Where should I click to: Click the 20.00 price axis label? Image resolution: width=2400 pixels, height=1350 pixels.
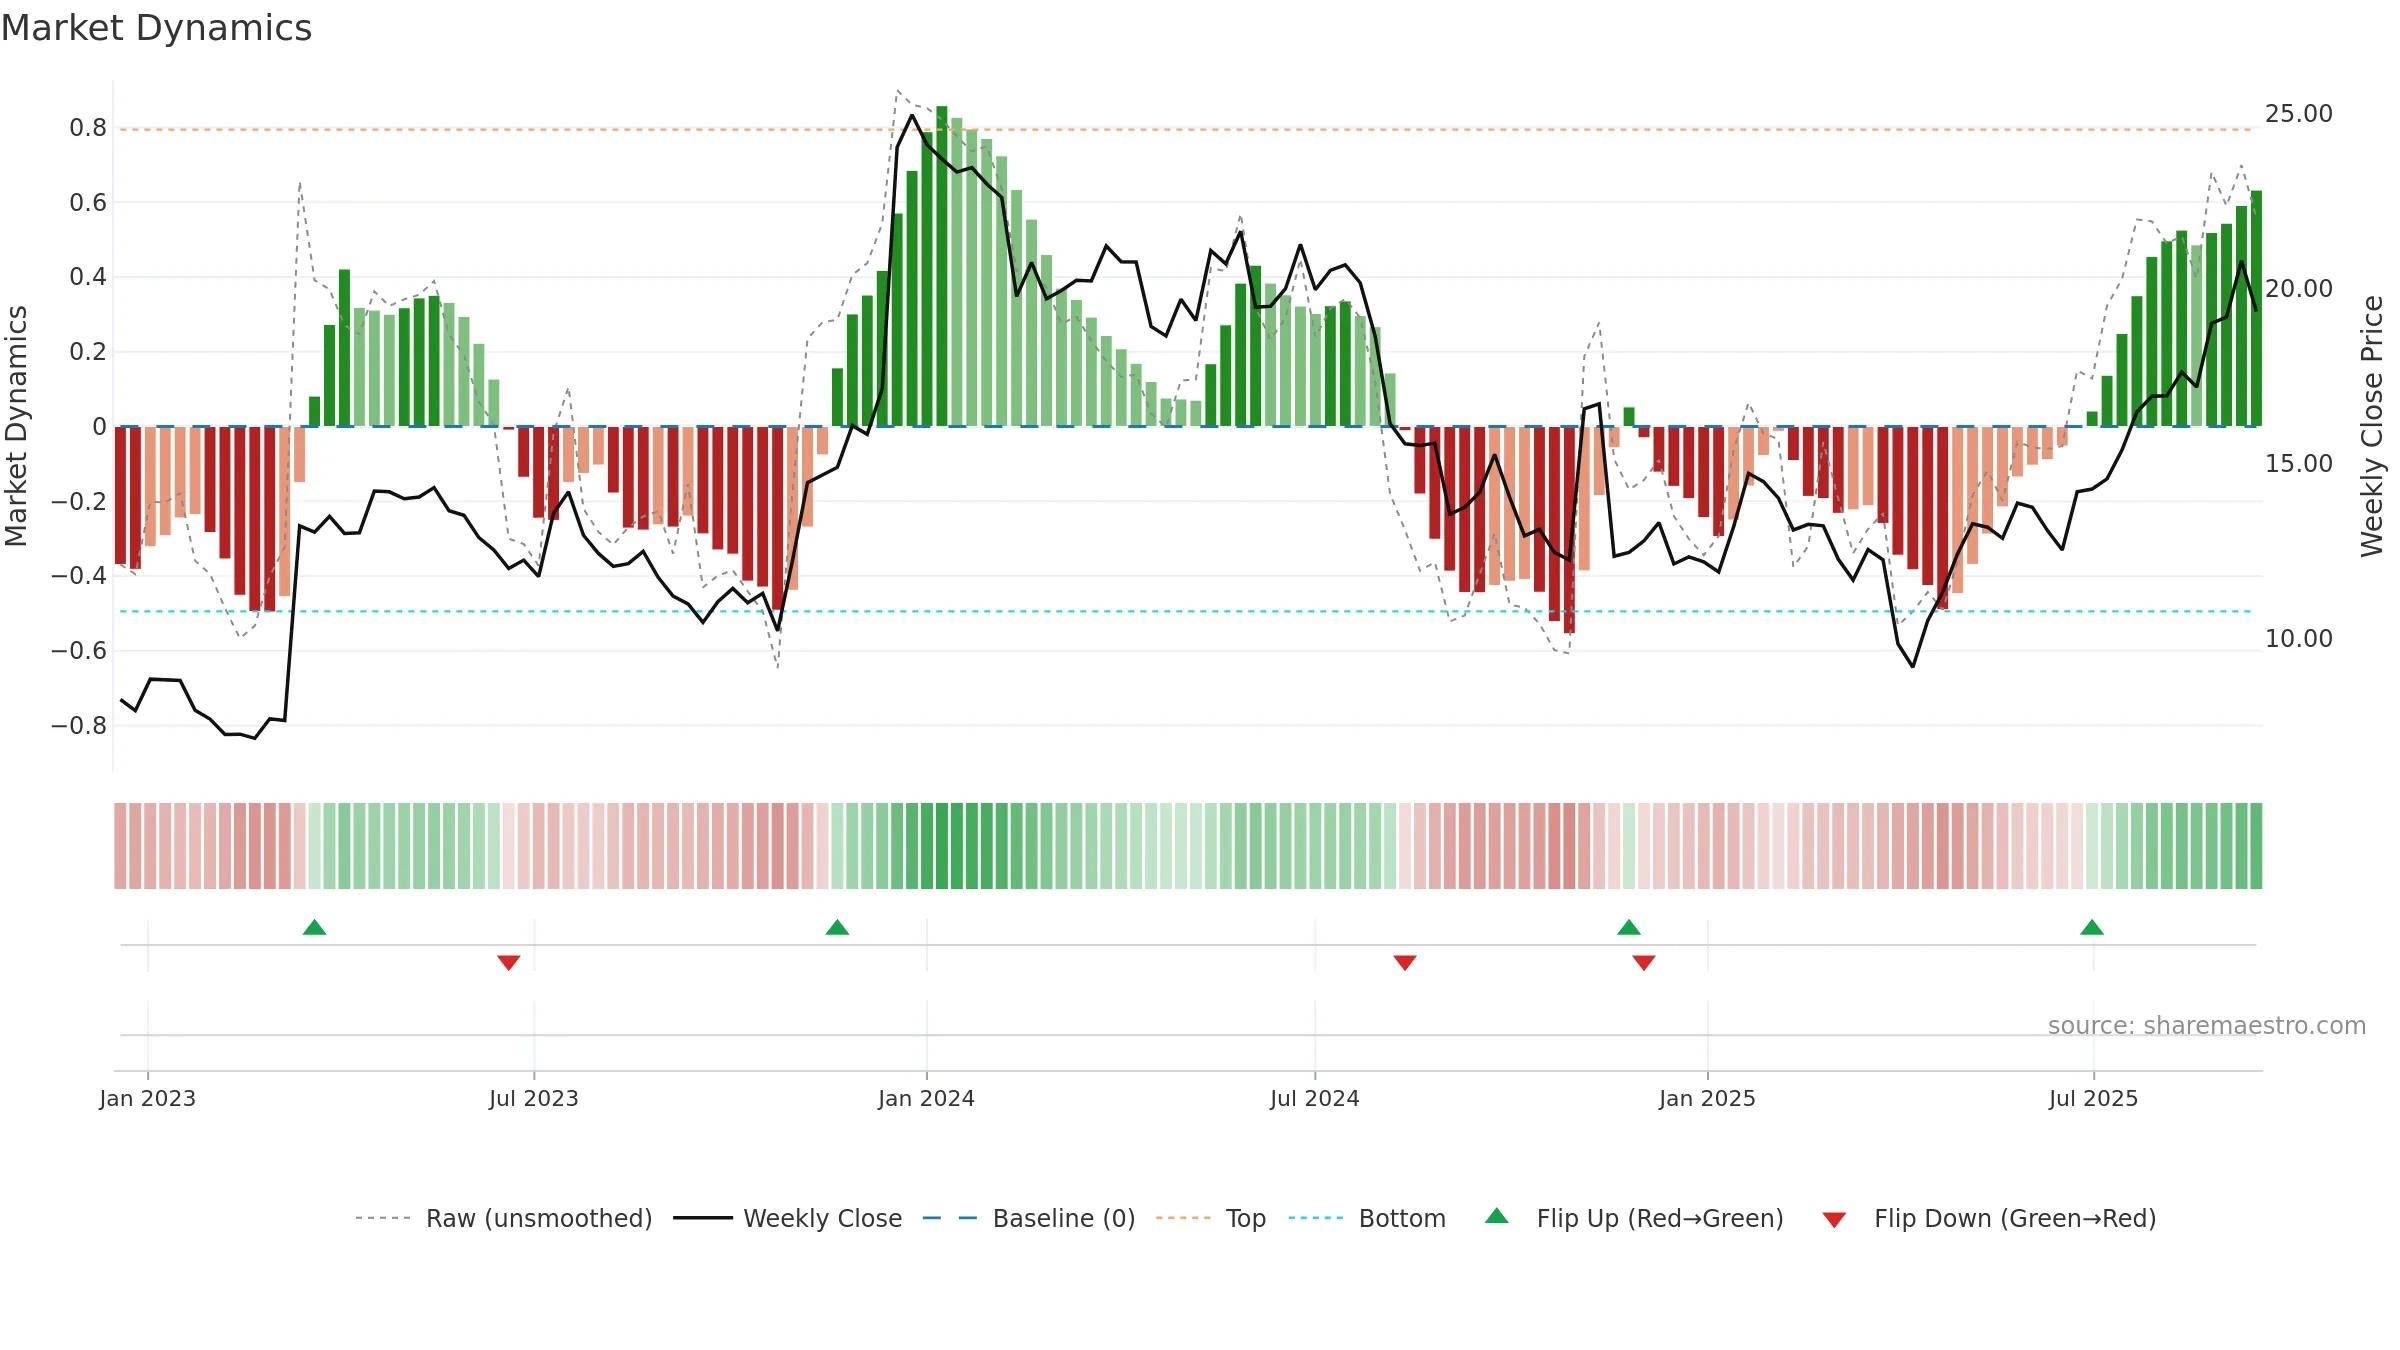(x=2299, y=289)
